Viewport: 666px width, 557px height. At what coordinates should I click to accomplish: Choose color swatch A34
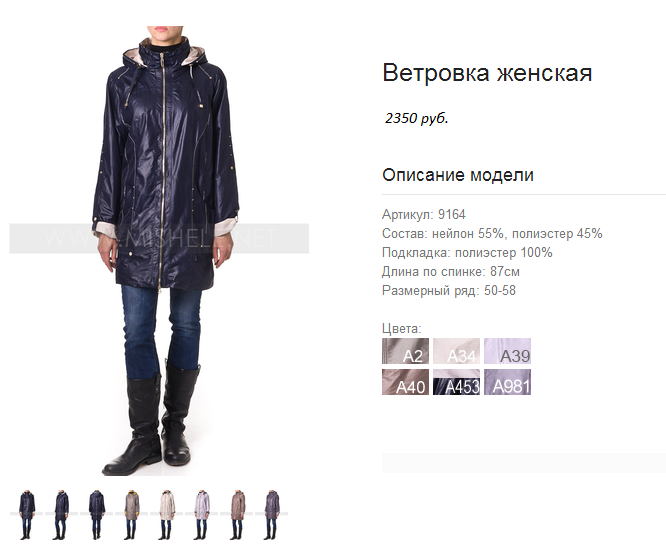(456, 351)
